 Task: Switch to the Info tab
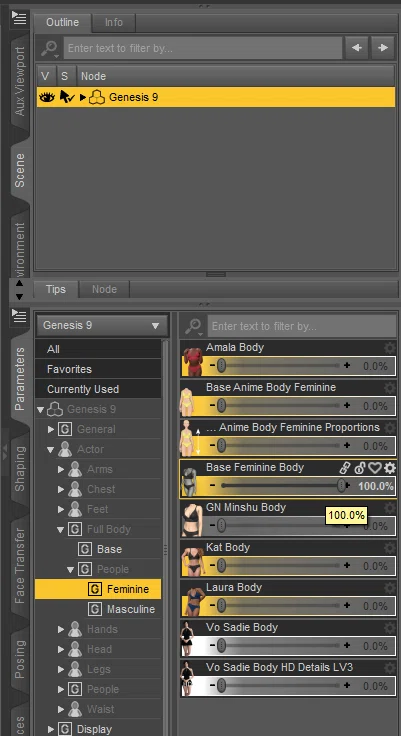(x=114, y=22)
